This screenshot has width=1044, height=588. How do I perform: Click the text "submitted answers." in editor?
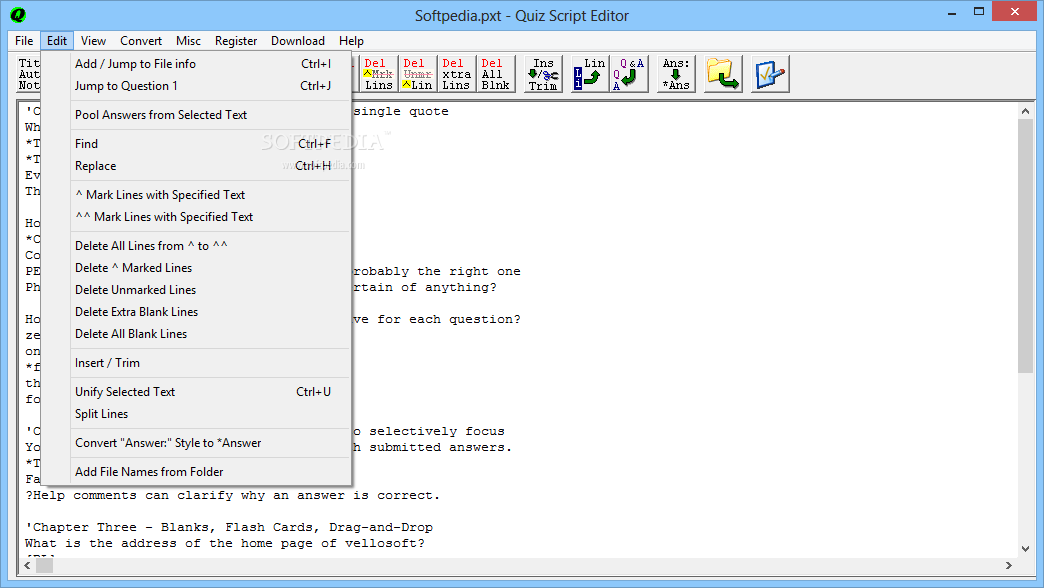click(441, 447)
